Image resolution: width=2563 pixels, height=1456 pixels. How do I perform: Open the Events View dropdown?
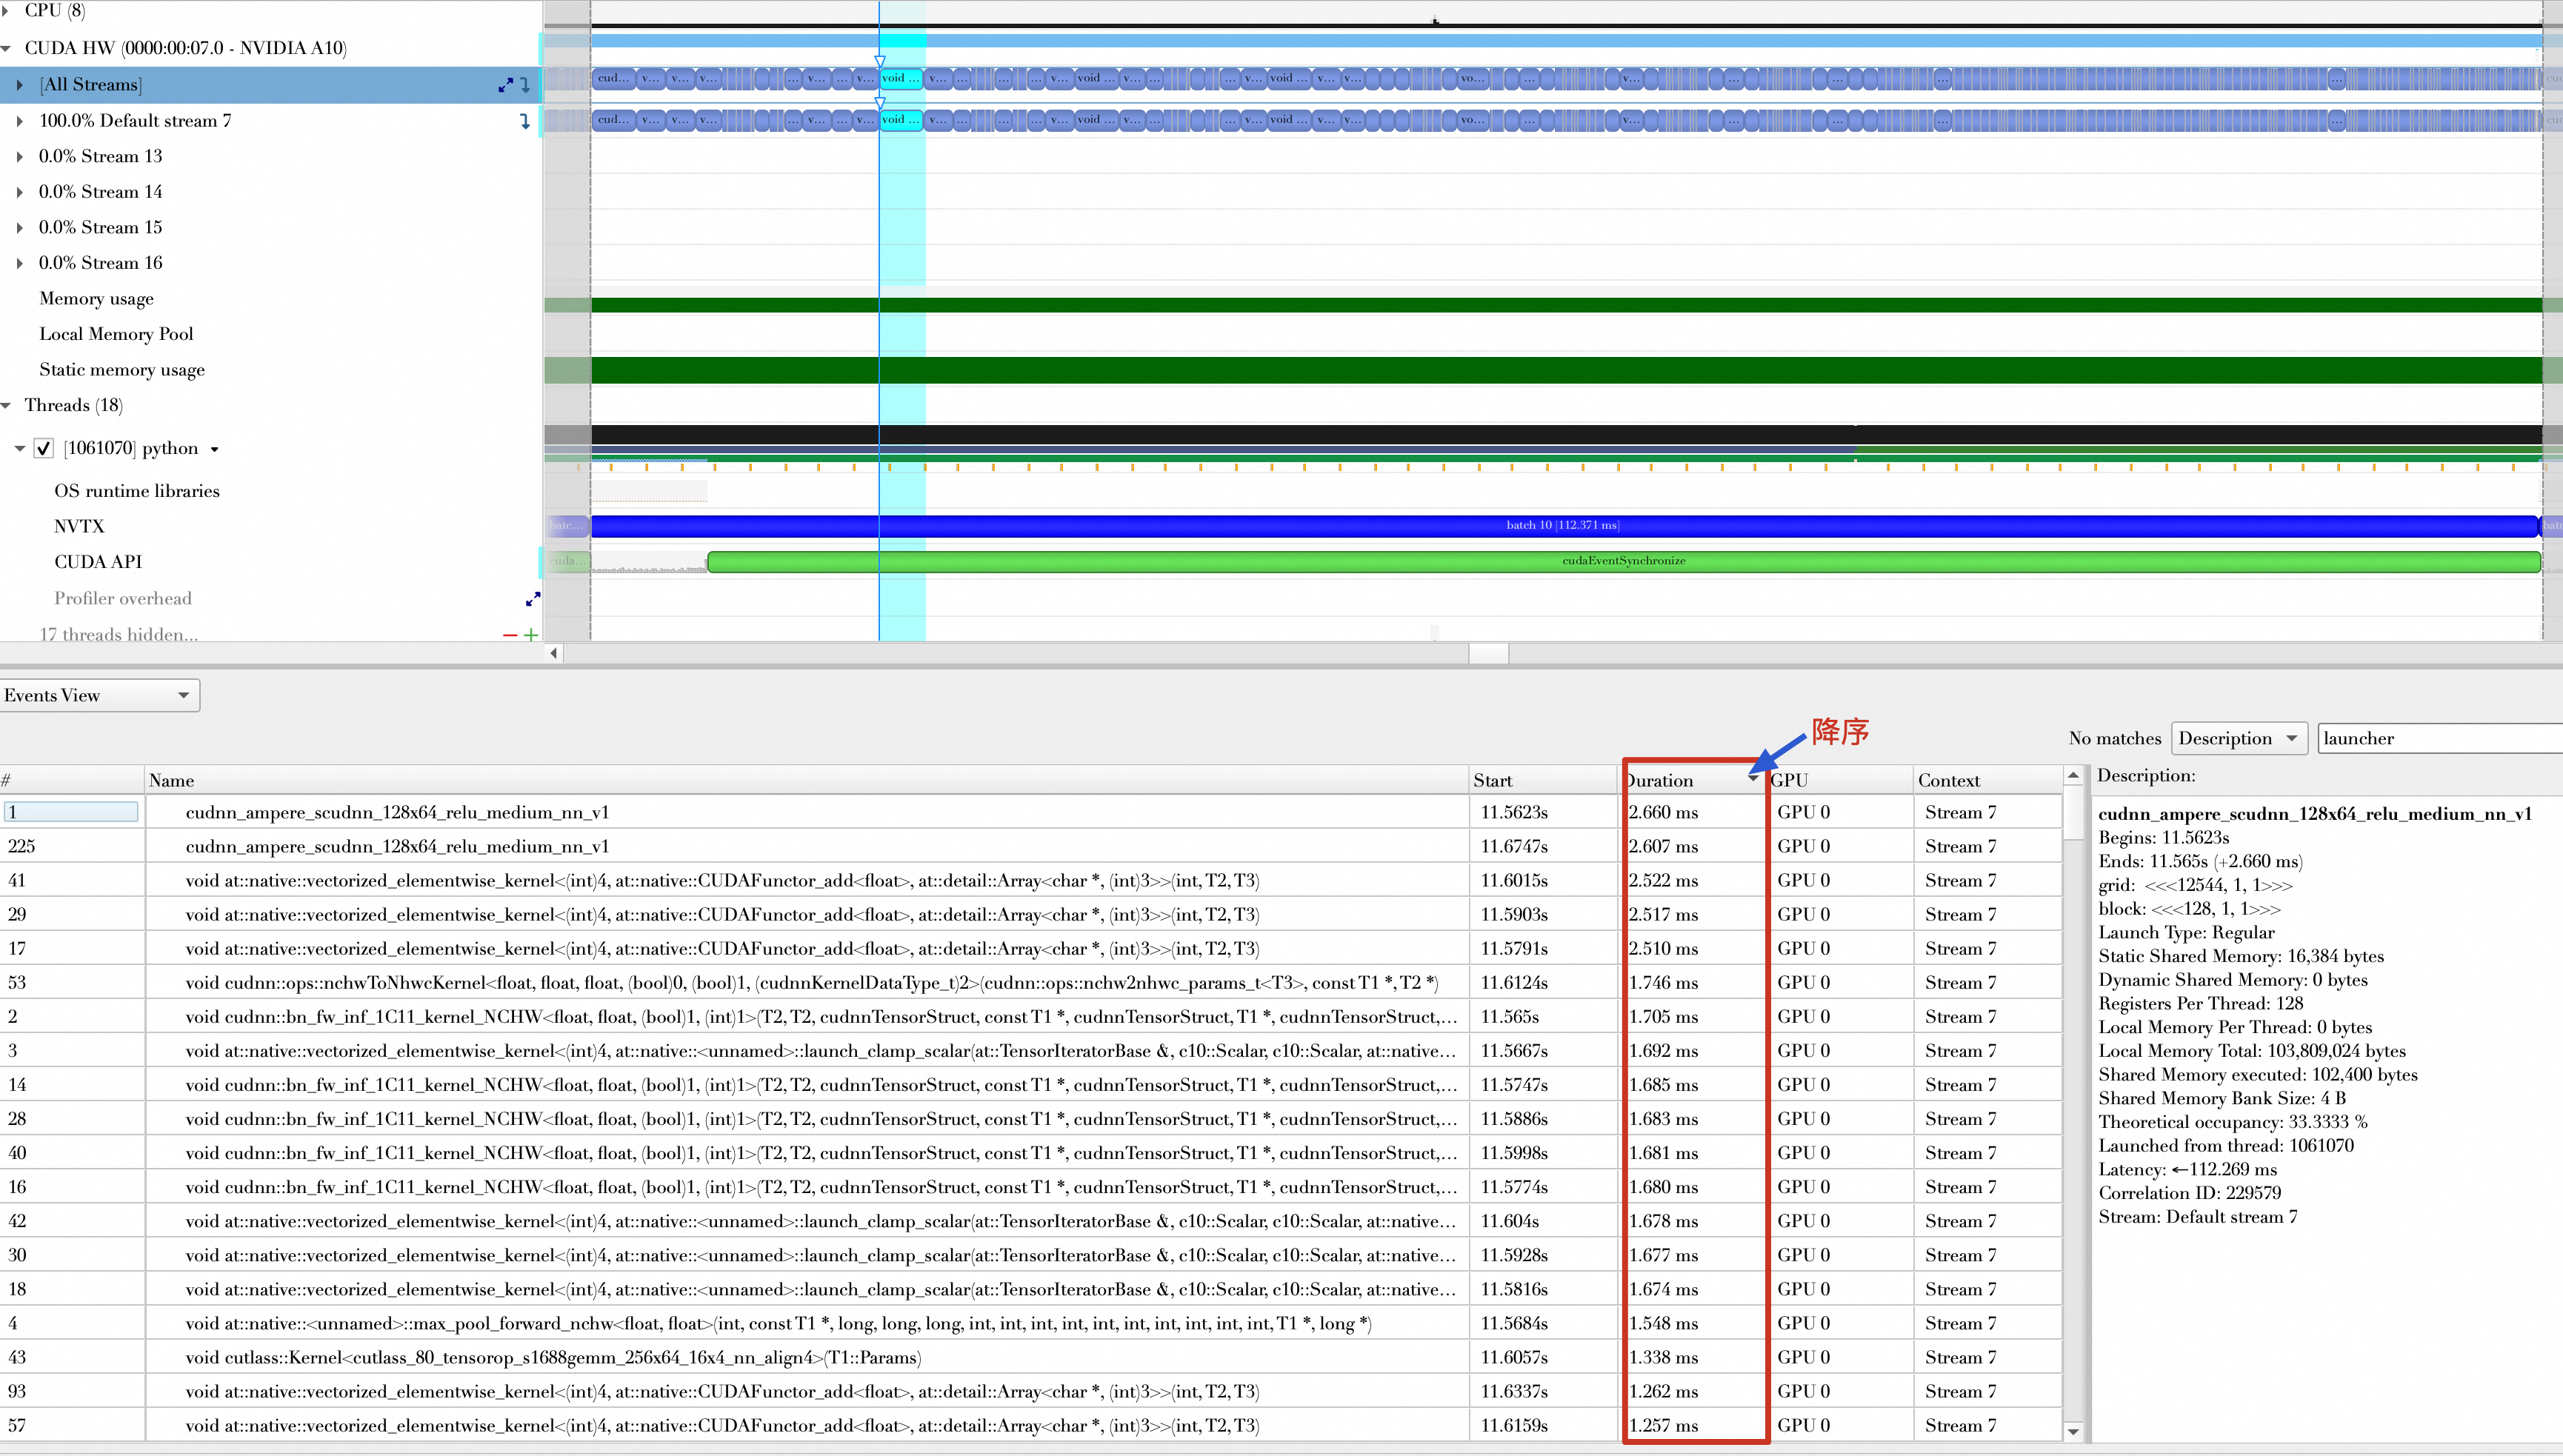pos(100,695)
